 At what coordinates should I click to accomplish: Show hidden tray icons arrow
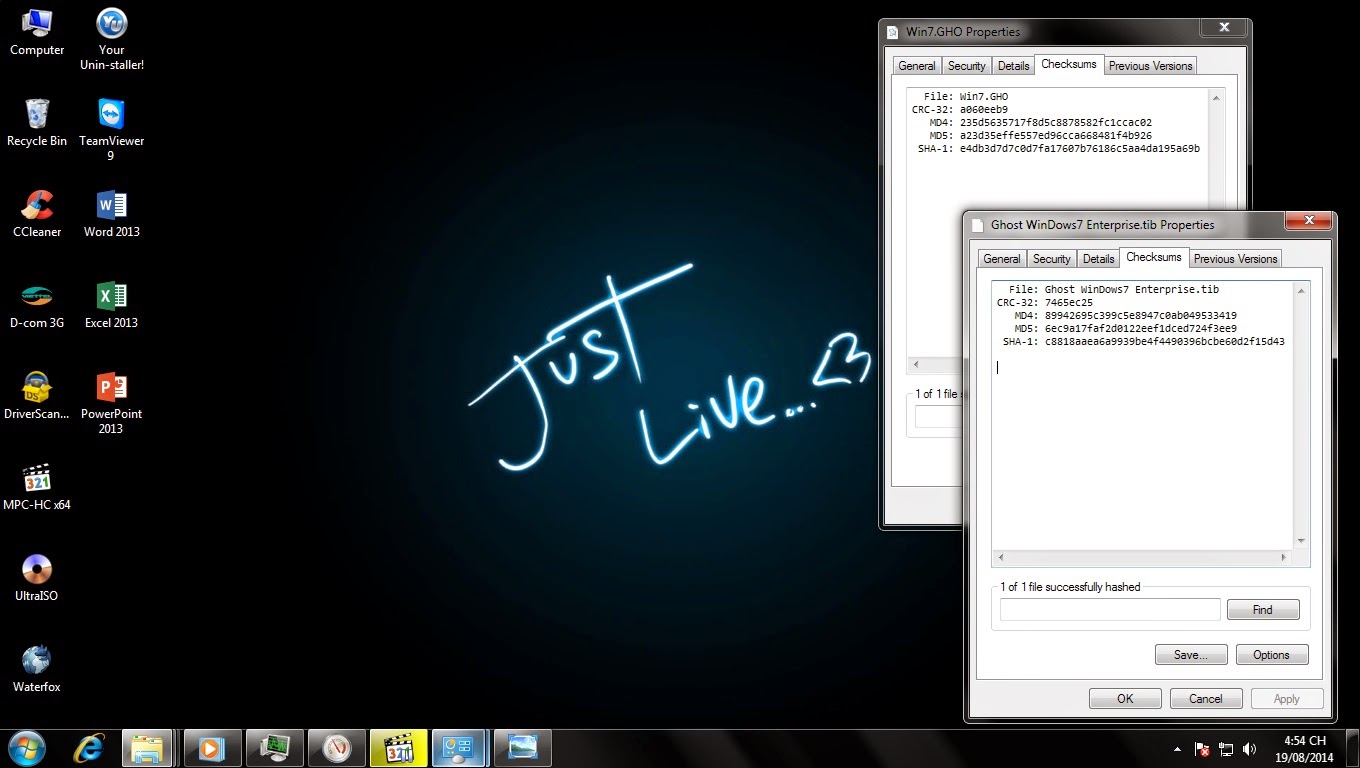1177,749
